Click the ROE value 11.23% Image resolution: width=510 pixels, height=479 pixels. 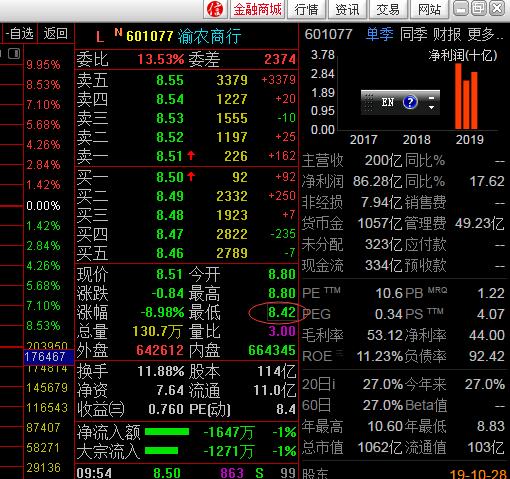click(380, 356)
